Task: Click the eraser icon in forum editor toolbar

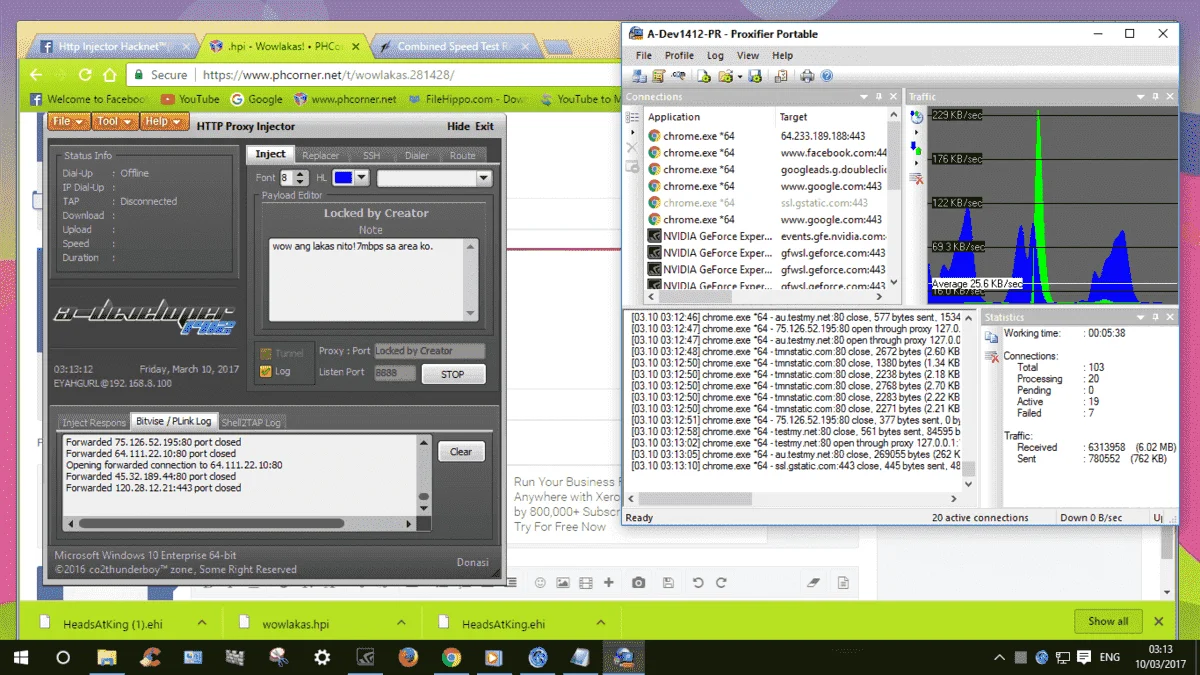Action: tap(813, 582)
